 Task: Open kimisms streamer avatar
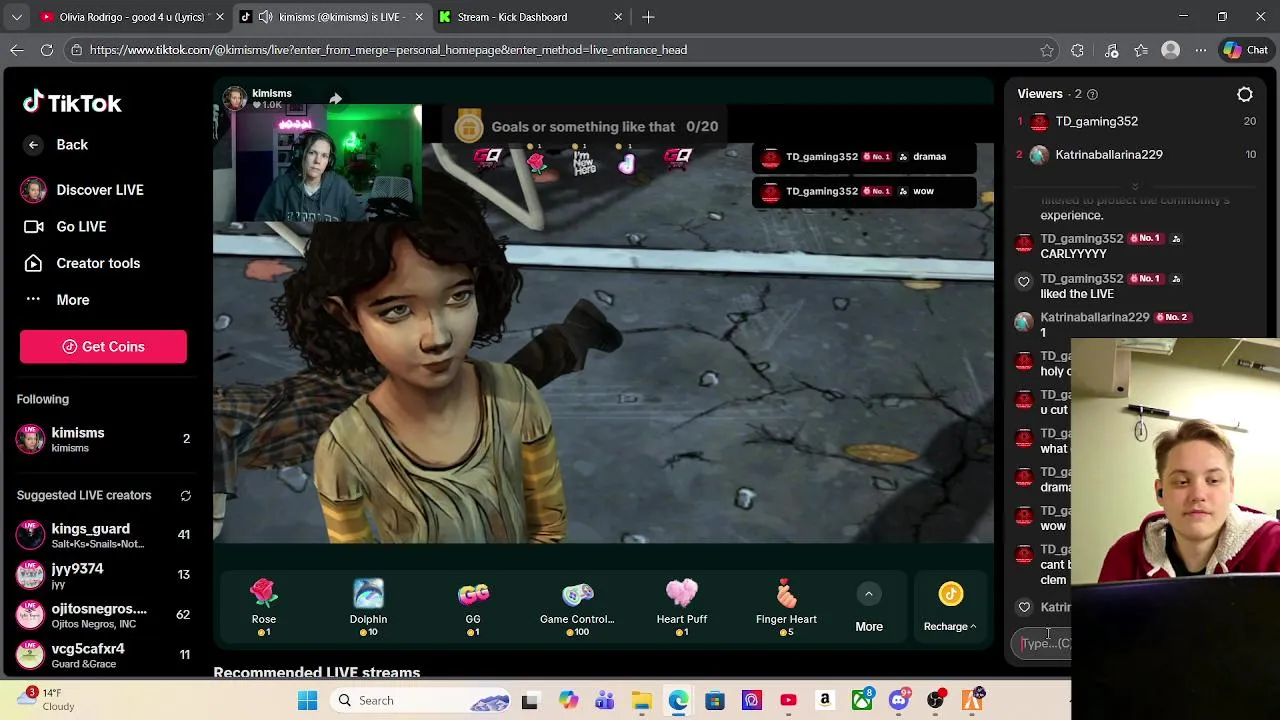pos(234,98)
